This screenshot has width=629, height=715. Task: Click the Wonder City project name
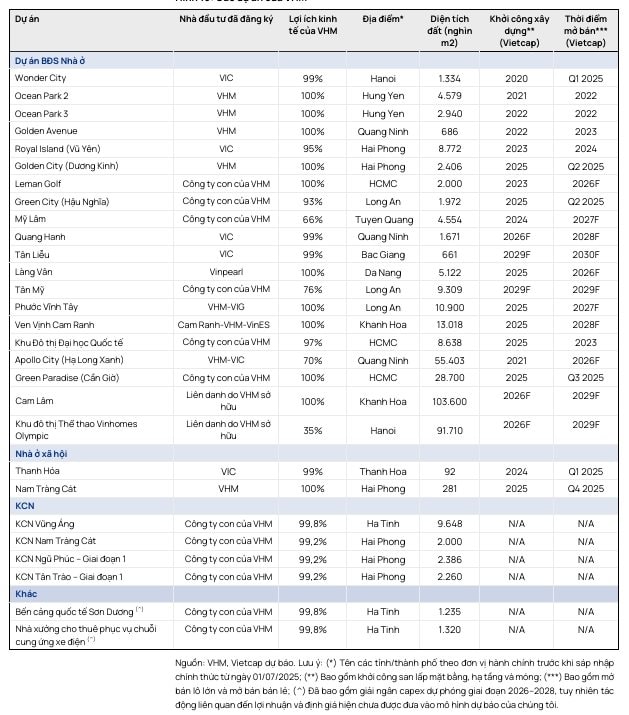41,78
